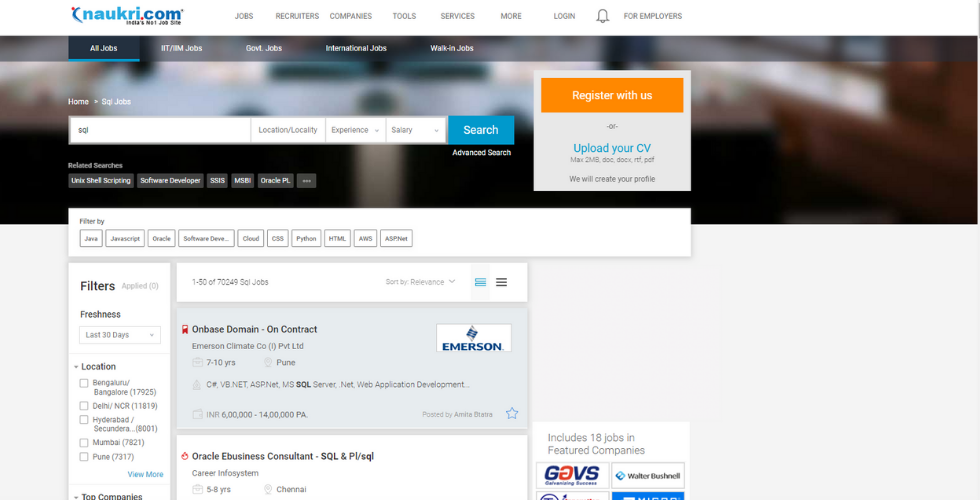Open the Sort by Relevance dropdown

[x=421, y=282]
